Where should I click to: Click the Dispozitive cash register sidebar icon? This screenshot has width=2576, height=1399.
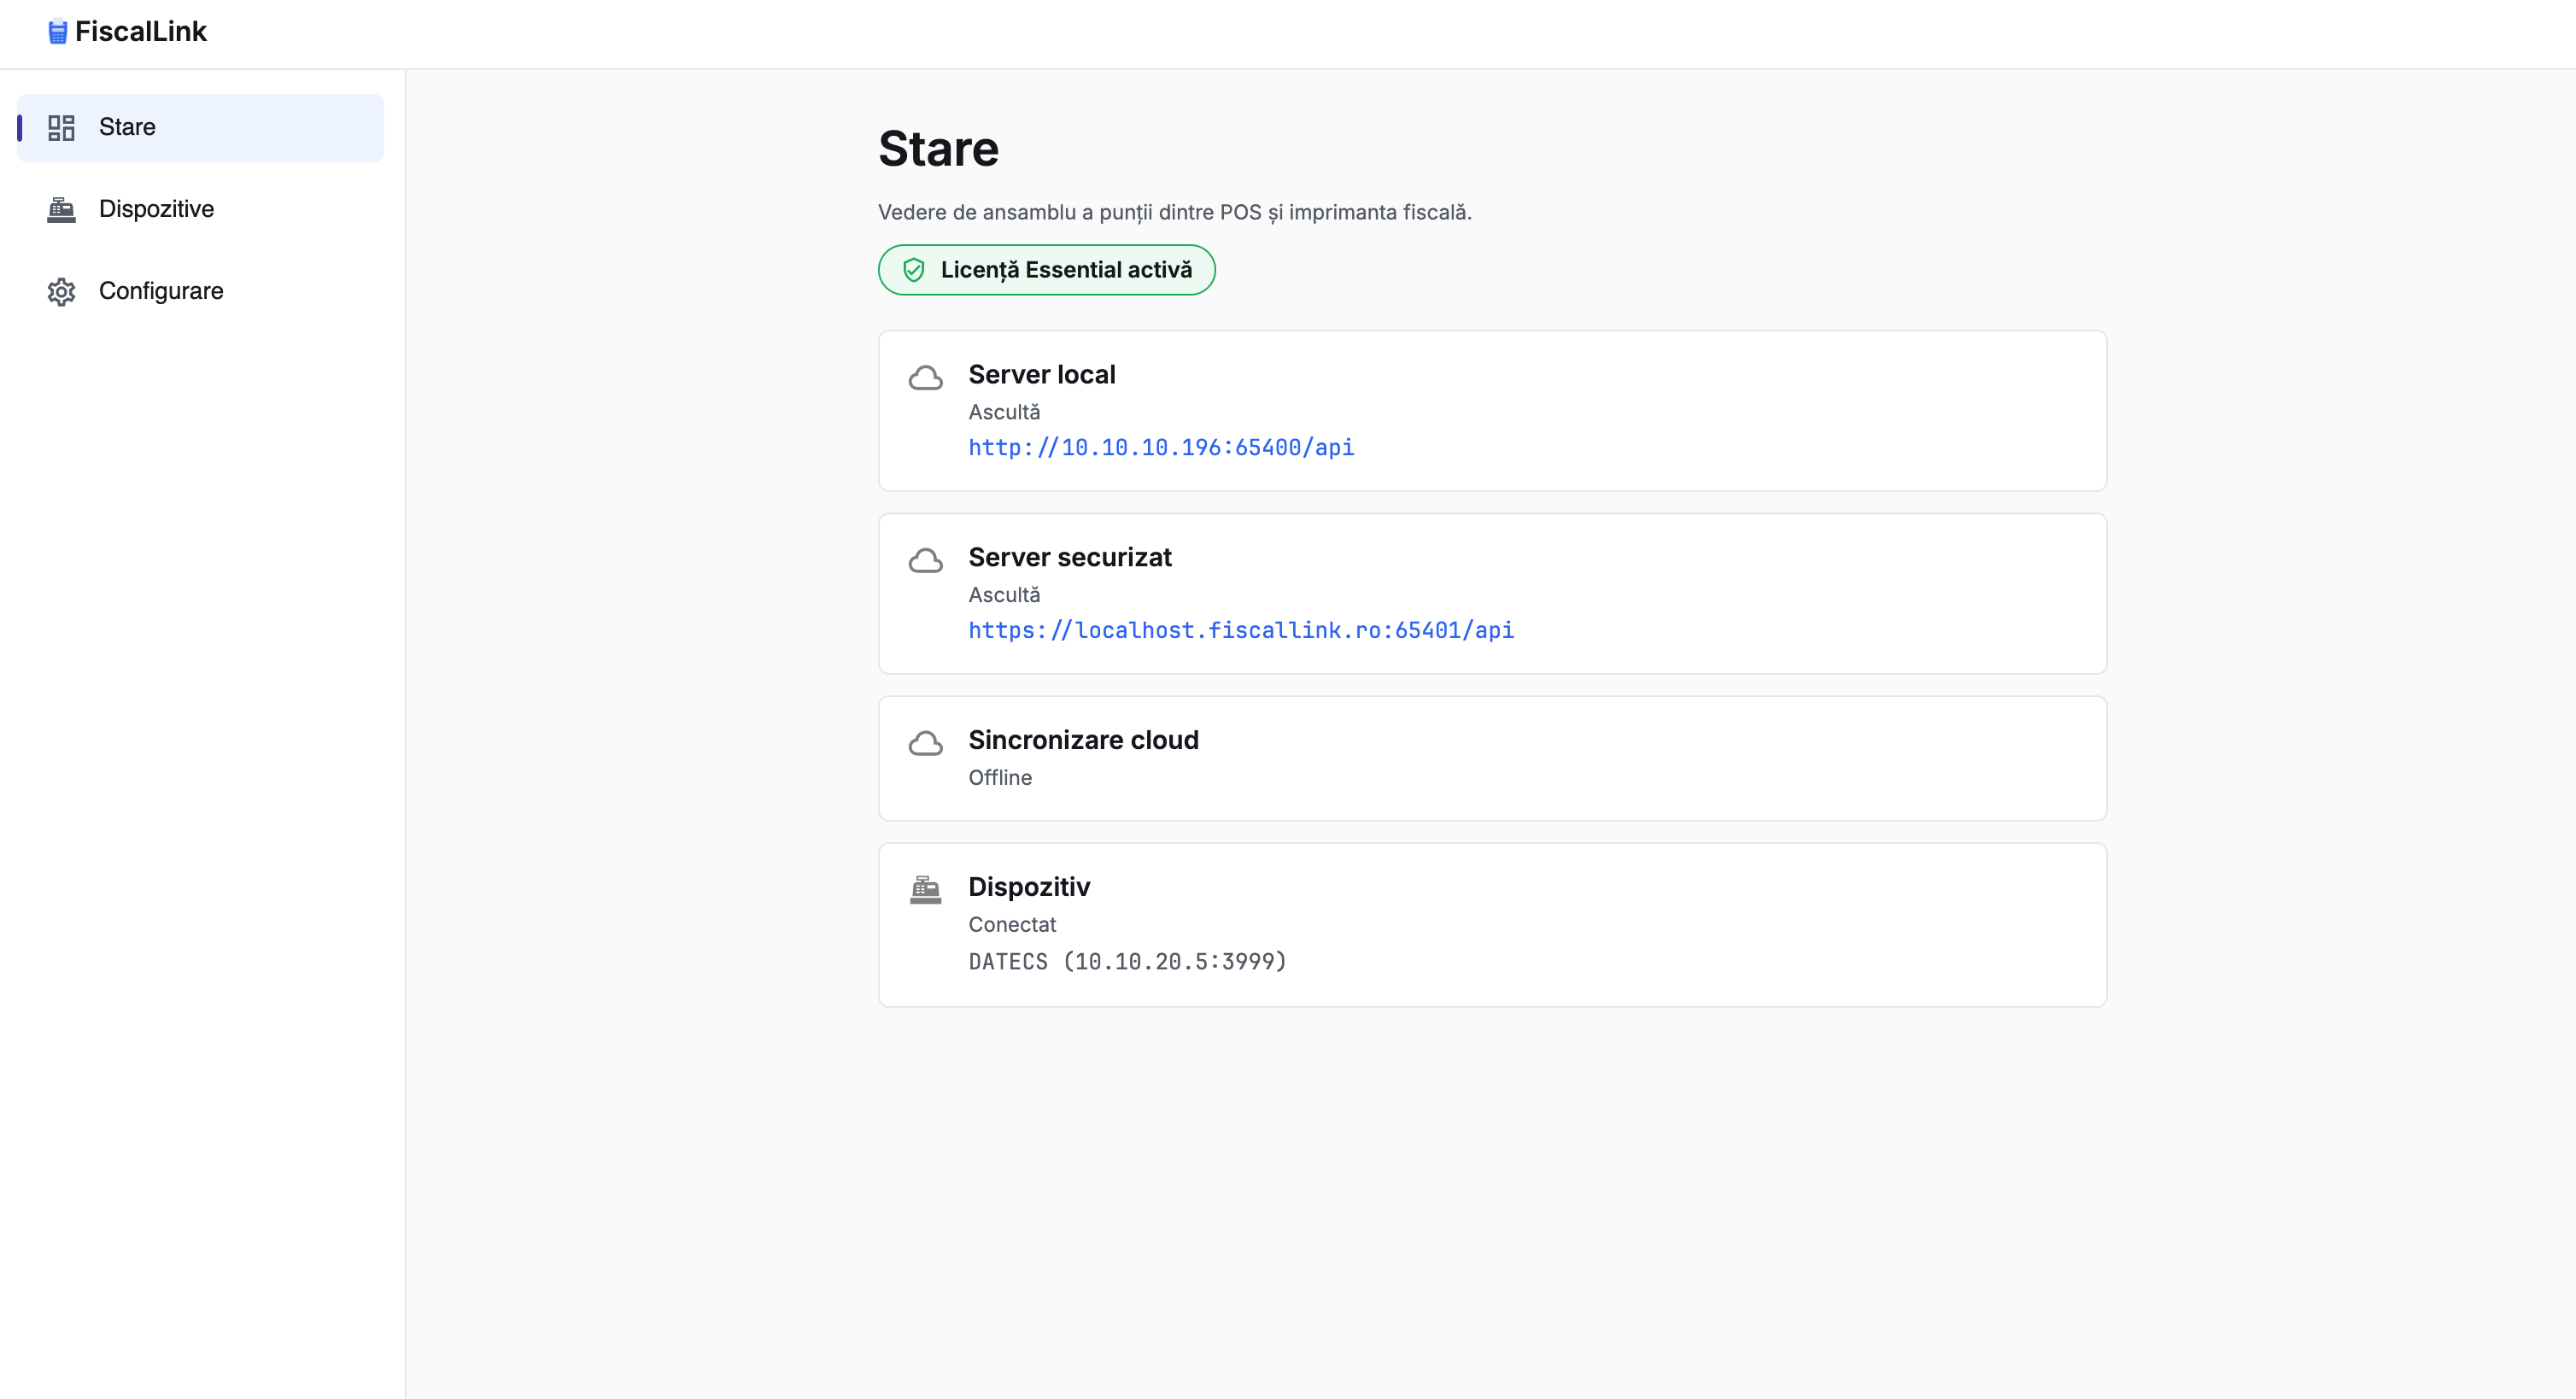click(62, 210)
